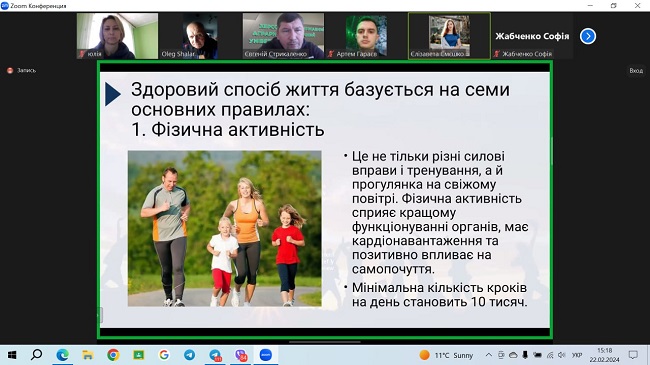Switch the УКР keyboard language indicator
Image resolution: width=650 pixels, height=365 pixels.
(x=577, y=355)
